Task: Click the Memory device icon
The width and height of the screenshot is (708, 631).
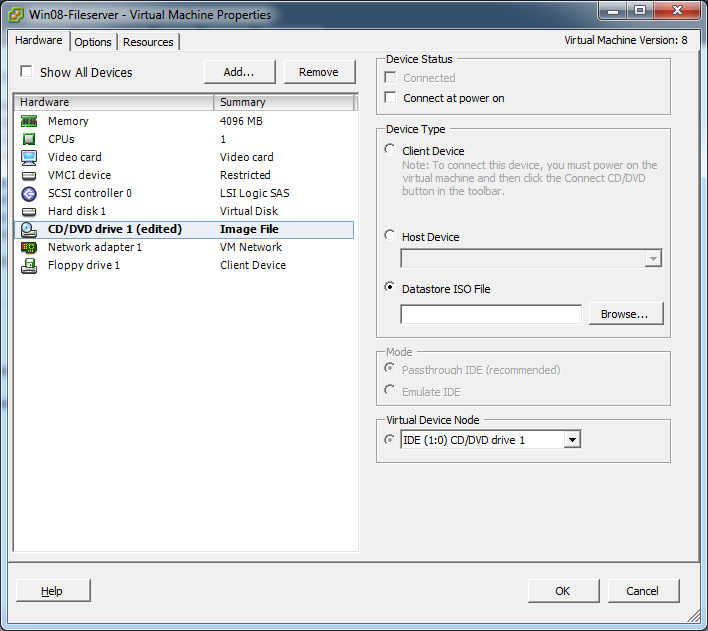Action: coord(29,121)
